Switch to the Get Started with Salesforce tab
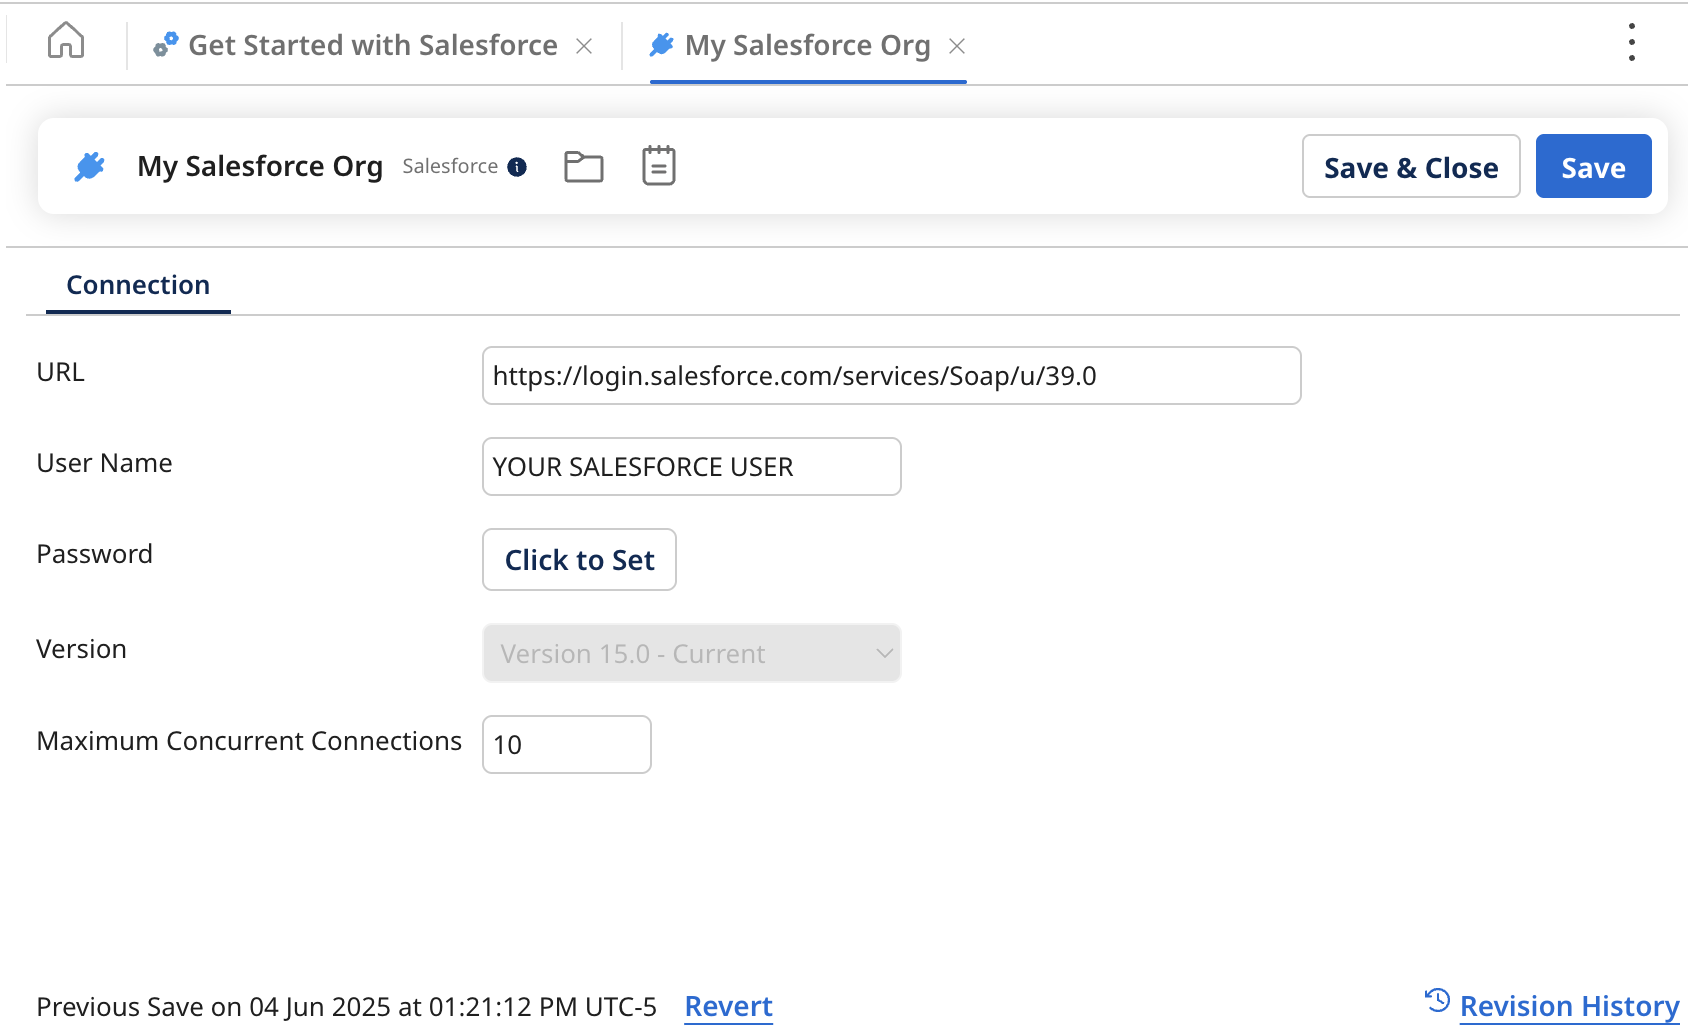The image size is (1688, 1036). [x=373, y=44]
